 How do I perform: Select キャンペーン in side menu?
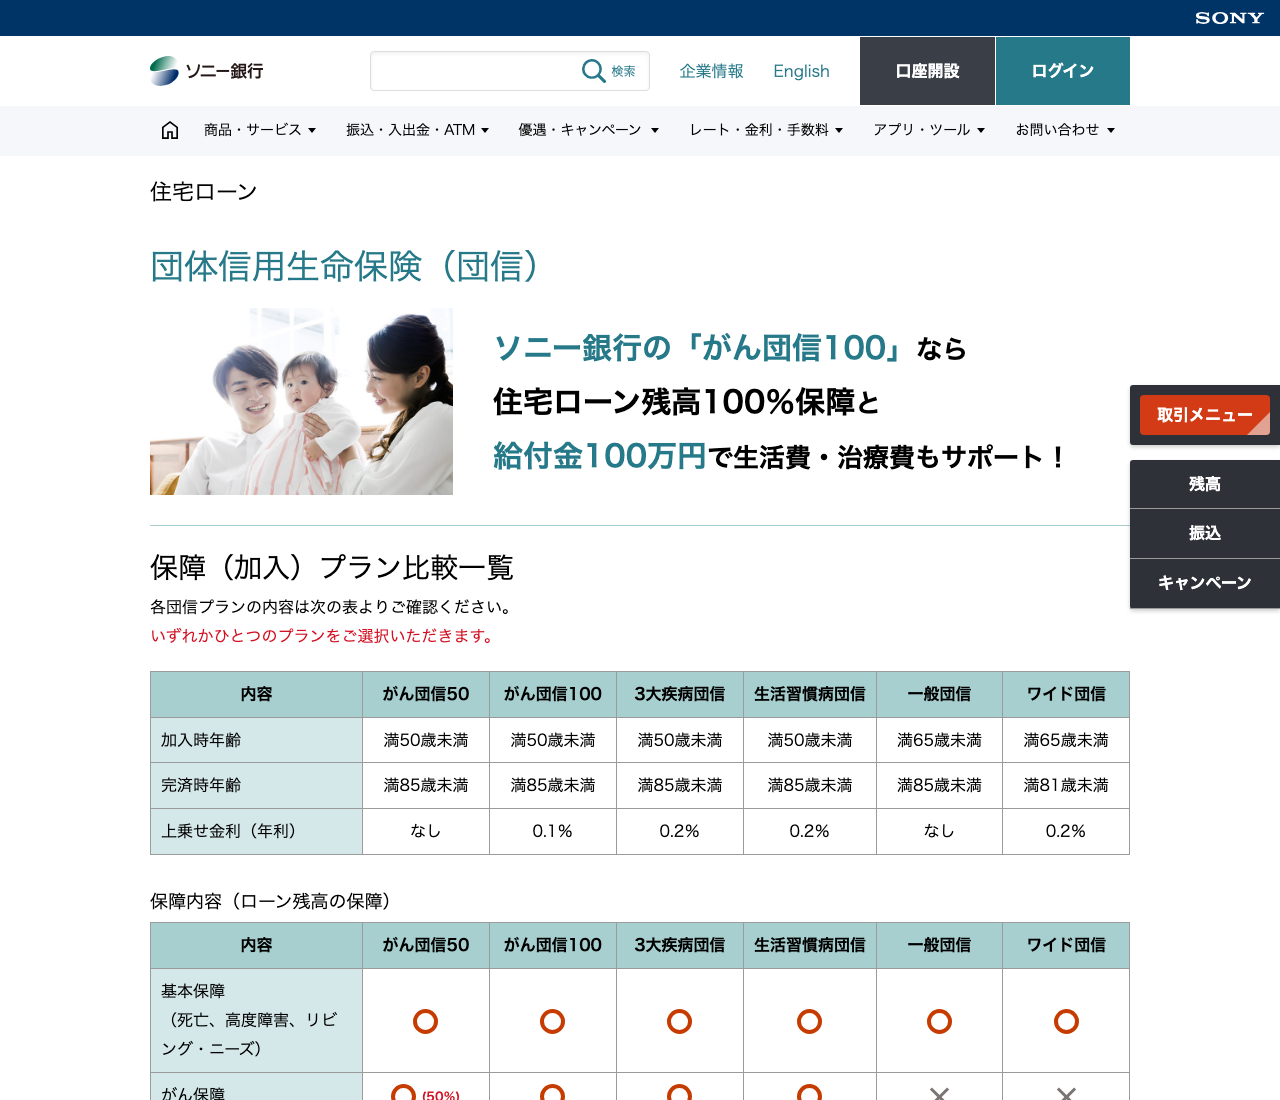(x=1205, y=583)
